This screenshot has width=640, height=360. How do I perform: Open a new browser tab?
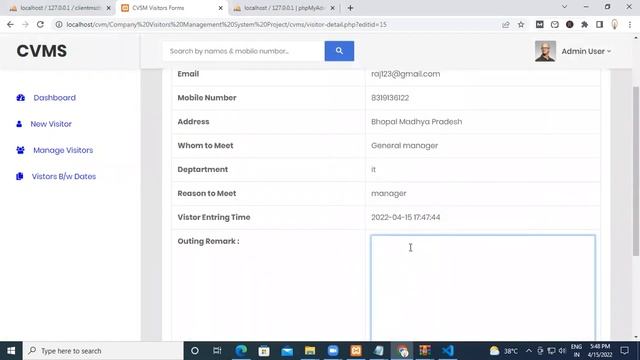pyautogui.click(x=350, y=8)
